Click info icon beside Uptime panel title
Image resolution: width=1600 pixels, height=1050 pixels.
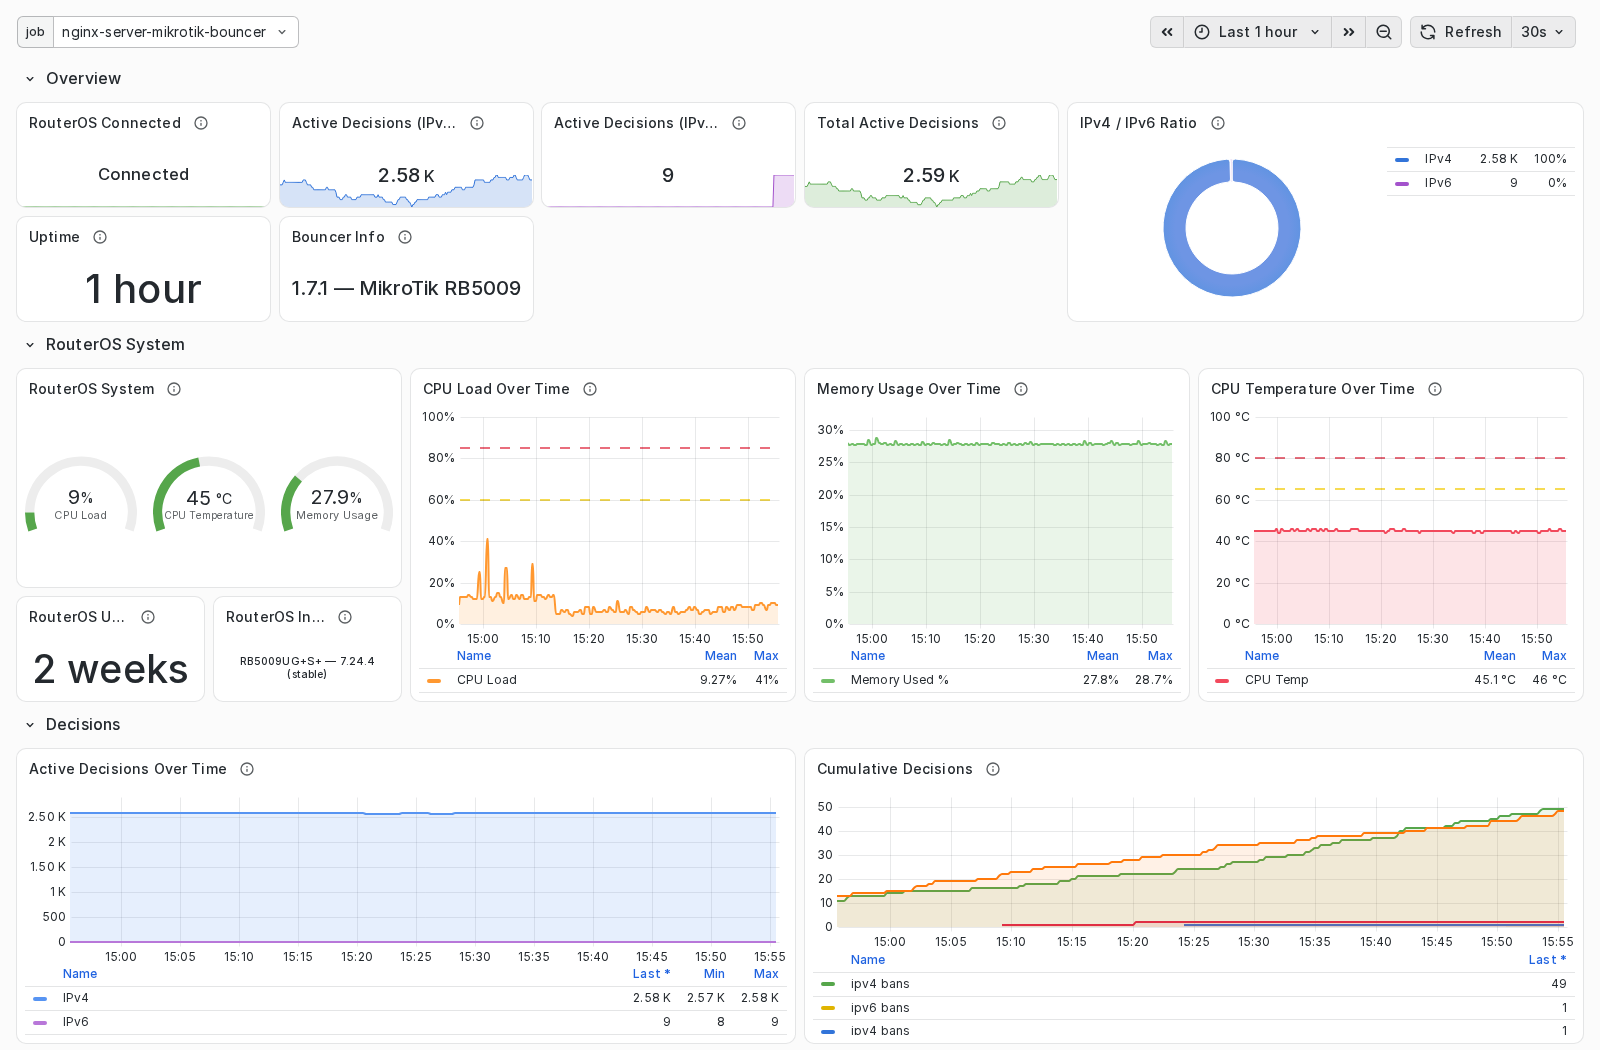[100, 237]
